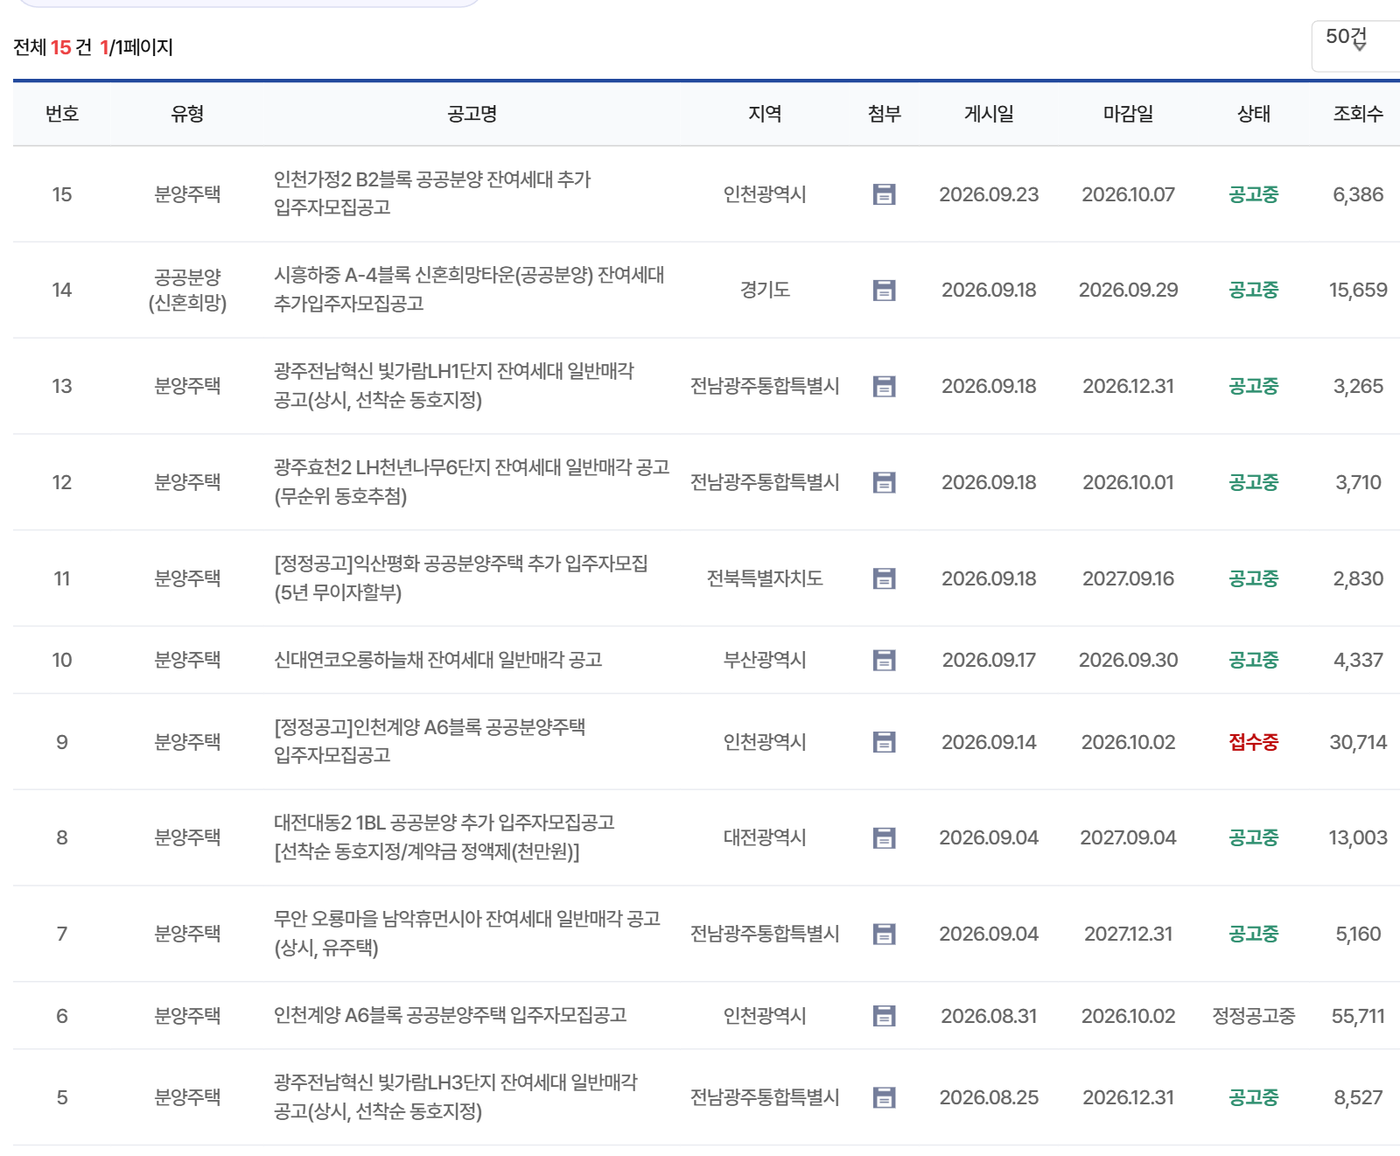Click the 번호 column header
This screenshot has height=1156, width=1400.
click(x=62, y=114)
